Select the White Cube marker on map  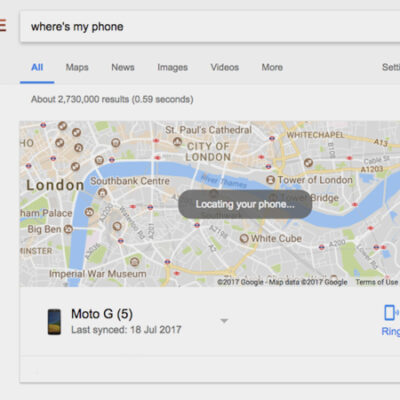[x=244, y=238]
